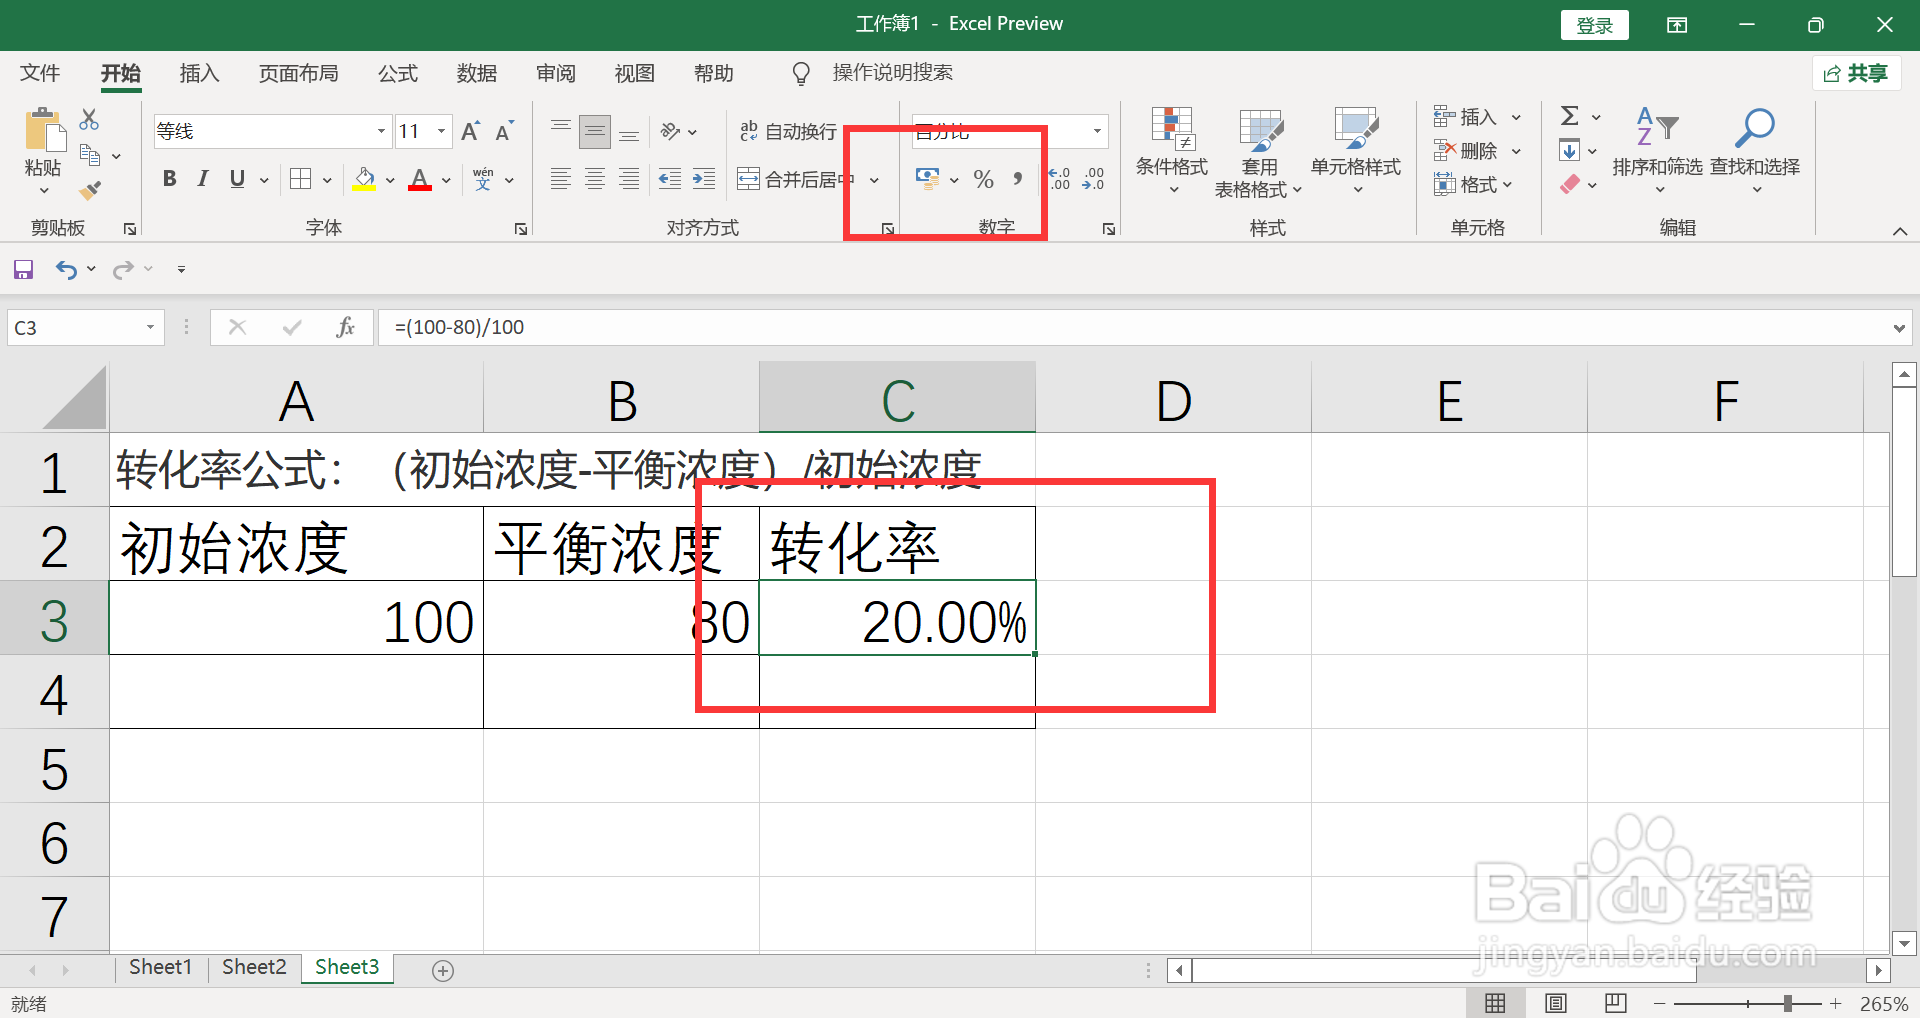
Task: Set middle vertical alignment
Action: (x=595, y=131)
